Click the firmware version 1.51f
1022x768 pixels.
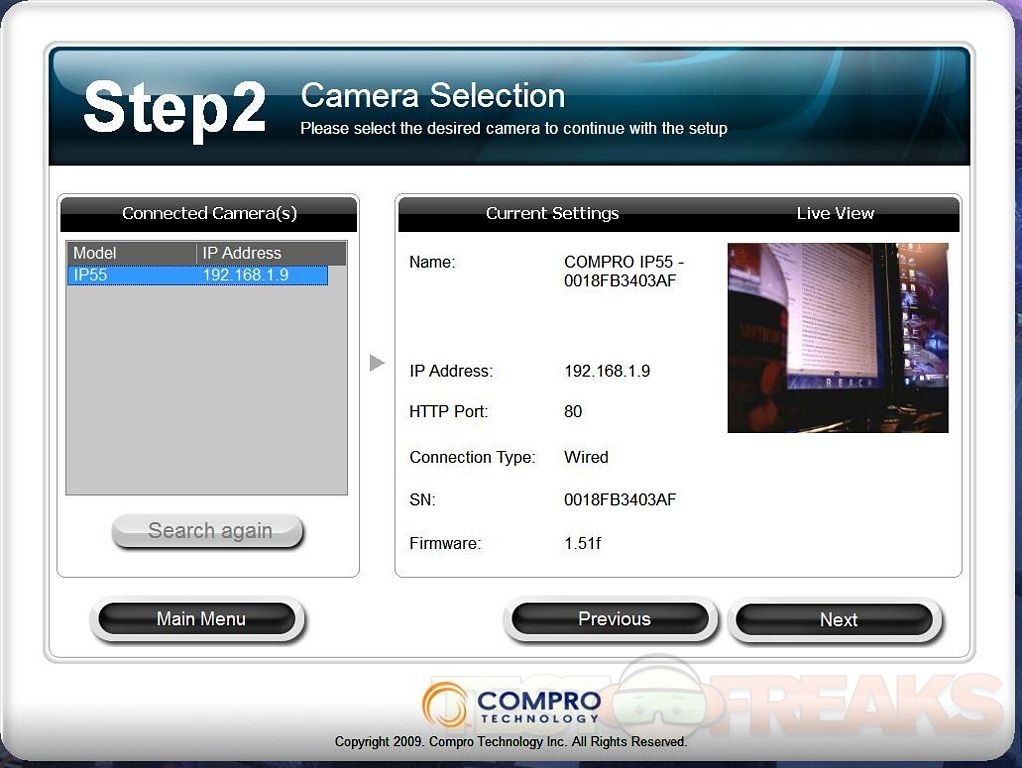[582, 544]
